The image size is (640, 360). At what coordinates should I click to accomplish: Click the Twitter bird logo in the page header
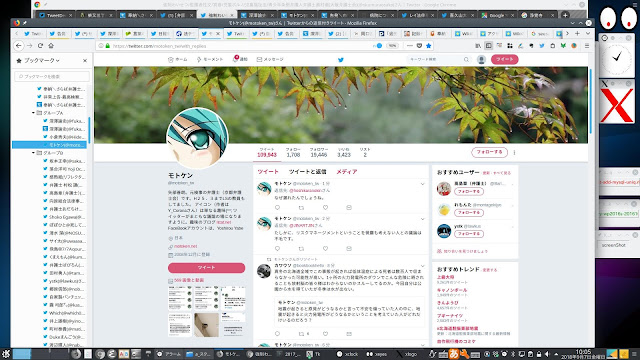point(341,60)
